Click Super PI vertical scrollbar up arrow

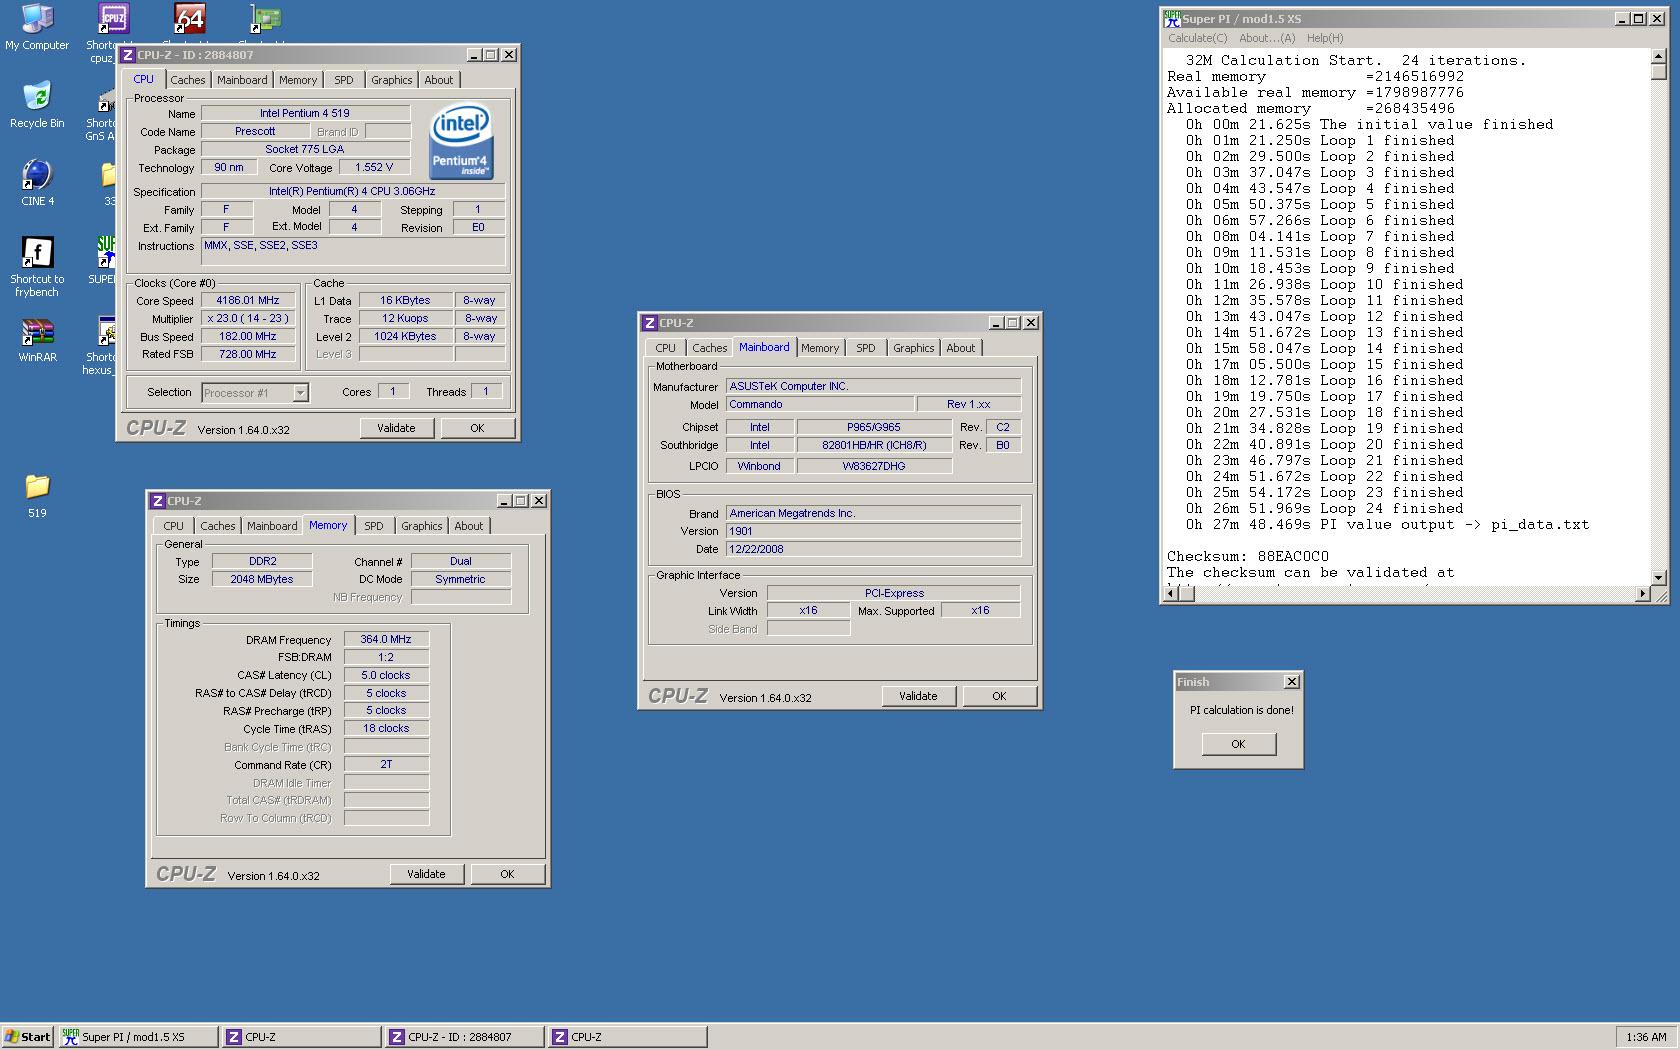coord(1659,57)
